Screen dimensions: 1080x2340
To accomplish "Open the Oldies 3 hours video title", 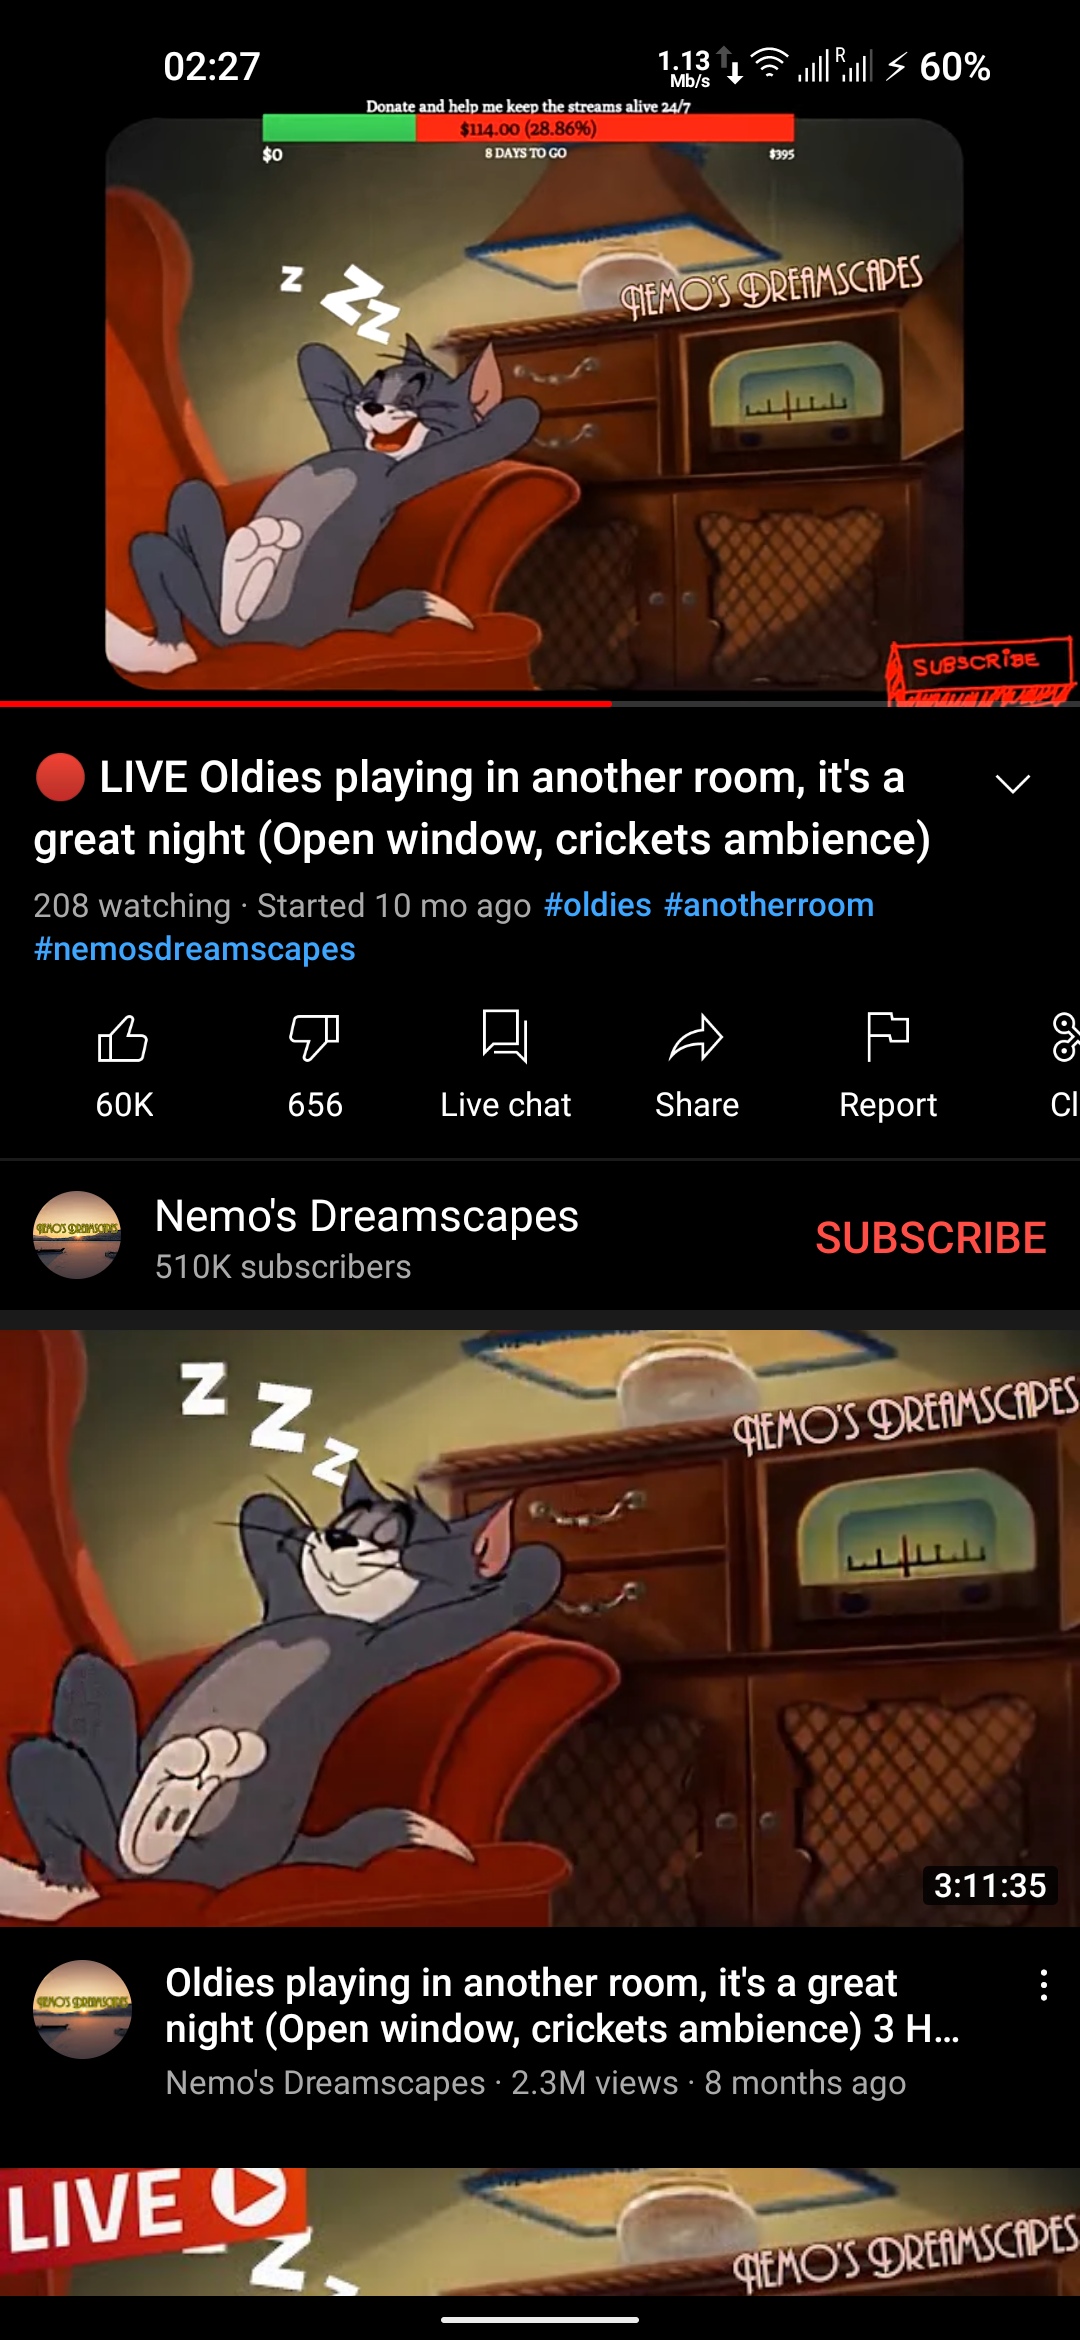I will (x=563, y=2005).
